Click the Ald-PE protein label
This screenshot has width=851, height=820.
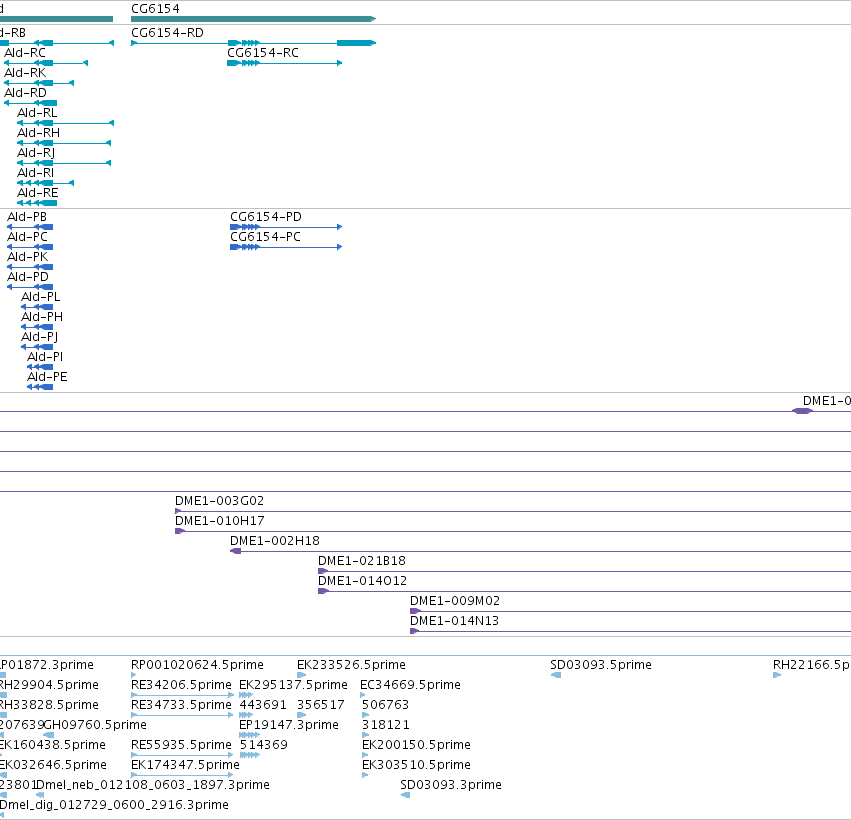point(47,377)
